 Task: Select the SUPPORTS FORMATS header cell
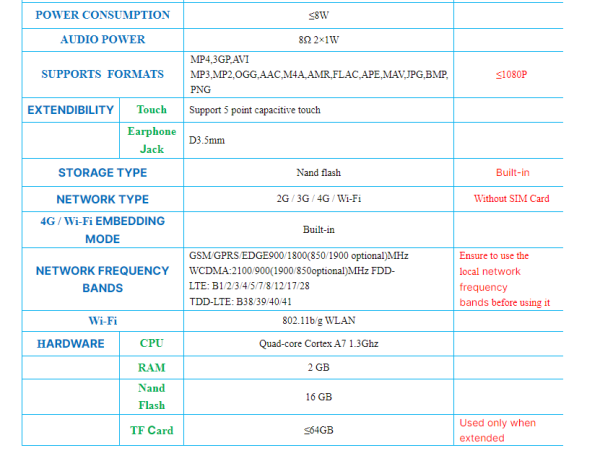point(103,75)
